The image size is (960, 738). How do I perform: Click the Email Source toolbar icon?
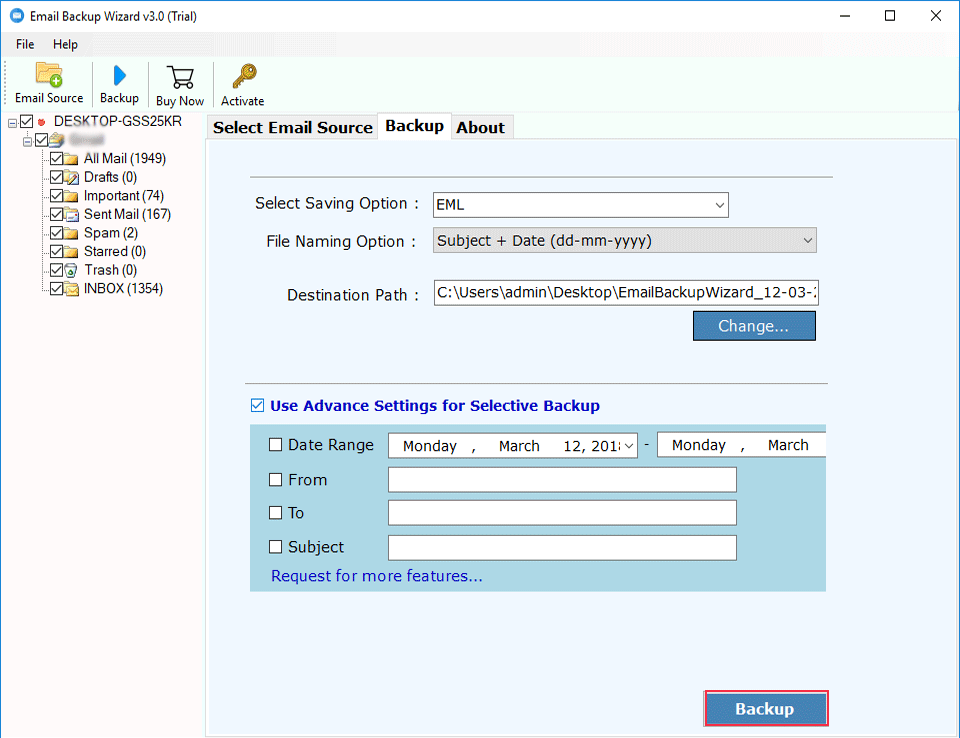(x=49, y=75)
